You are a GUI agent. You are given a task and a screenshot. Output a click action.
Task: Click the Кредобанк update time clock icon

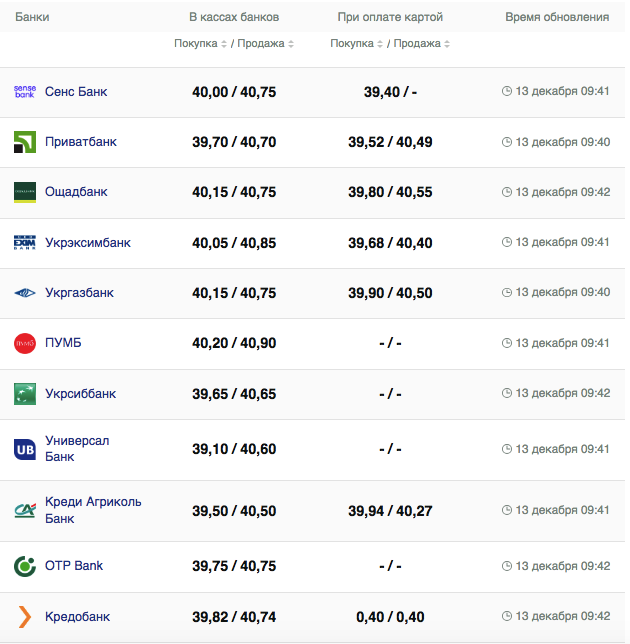point(506,616)
